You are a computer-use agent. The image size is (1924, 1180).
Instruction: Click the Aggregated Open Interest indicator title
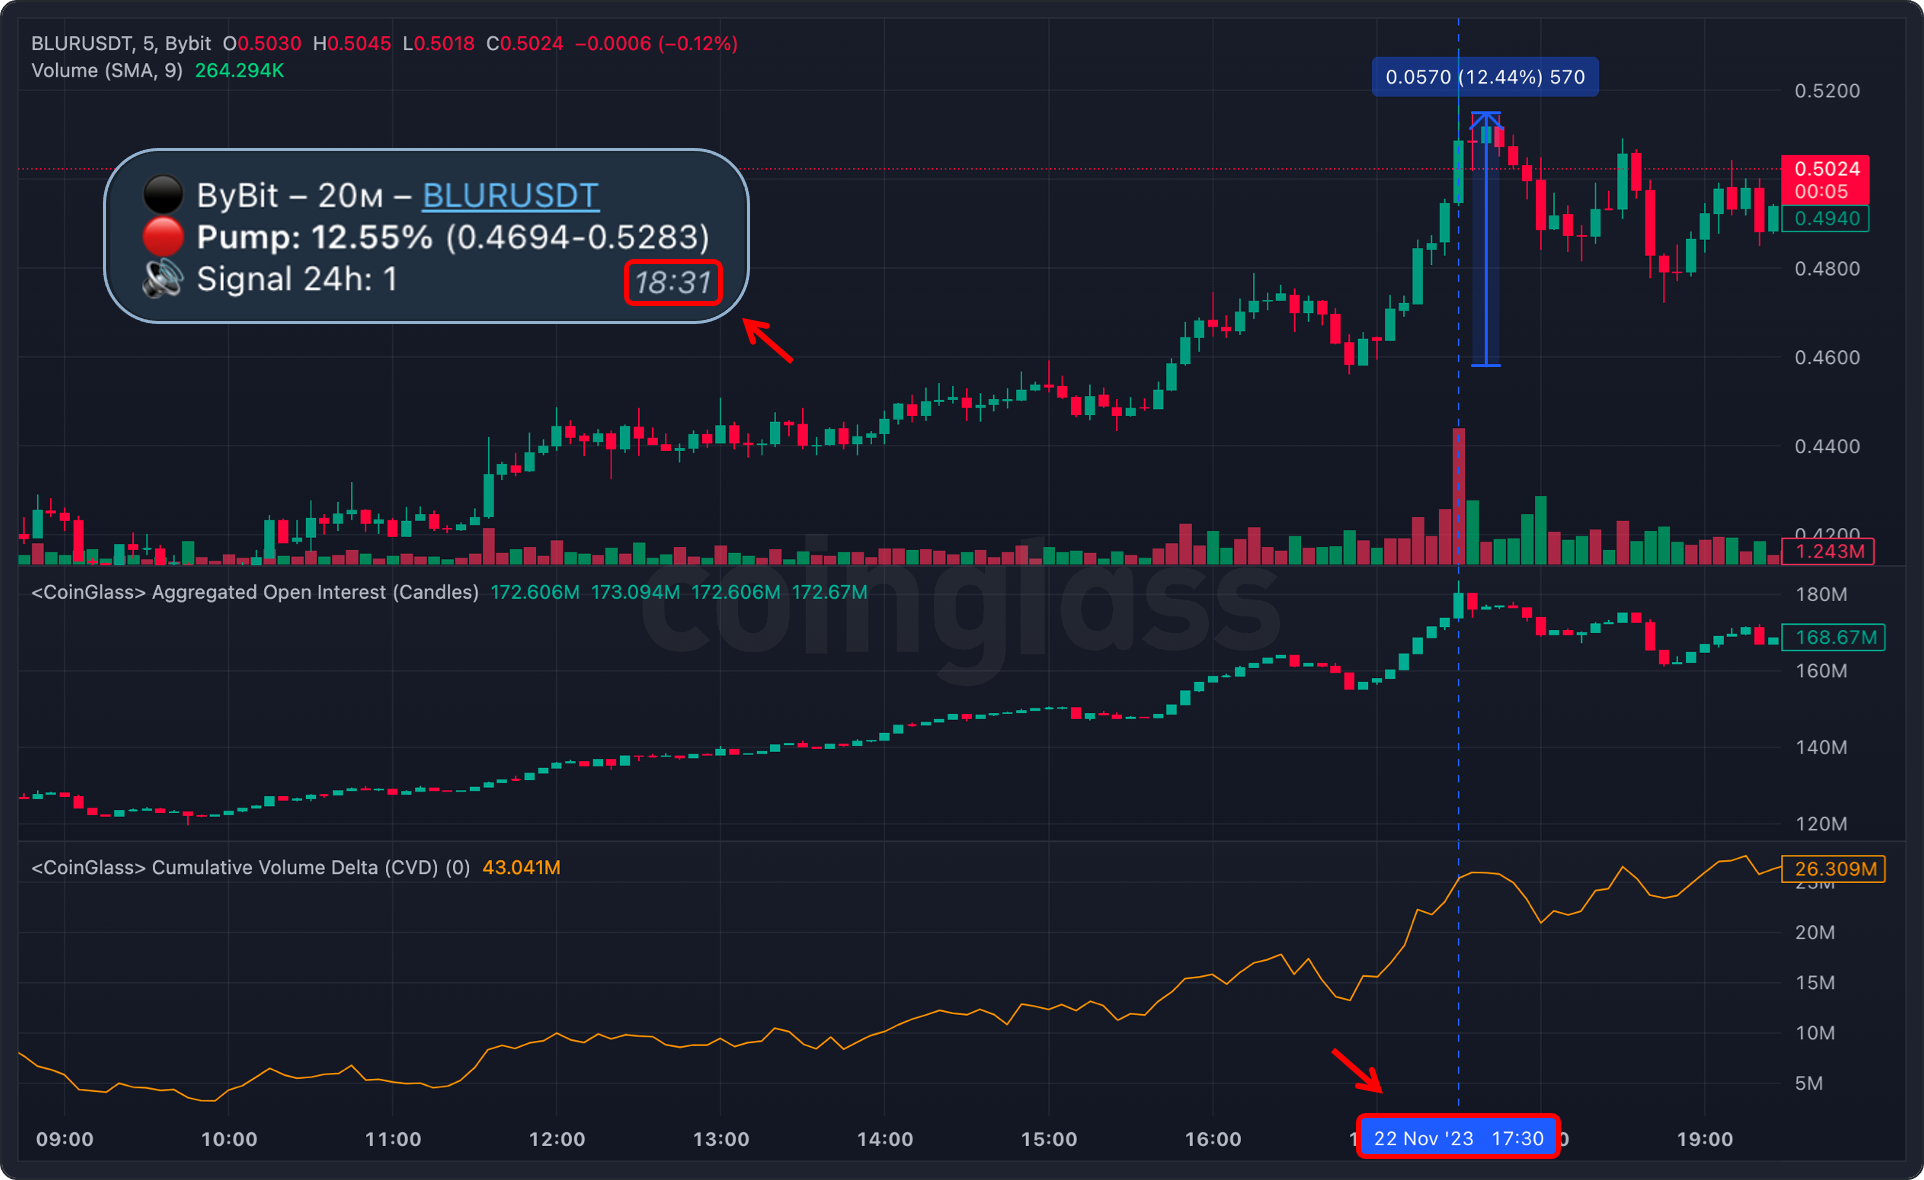[255, 592]
